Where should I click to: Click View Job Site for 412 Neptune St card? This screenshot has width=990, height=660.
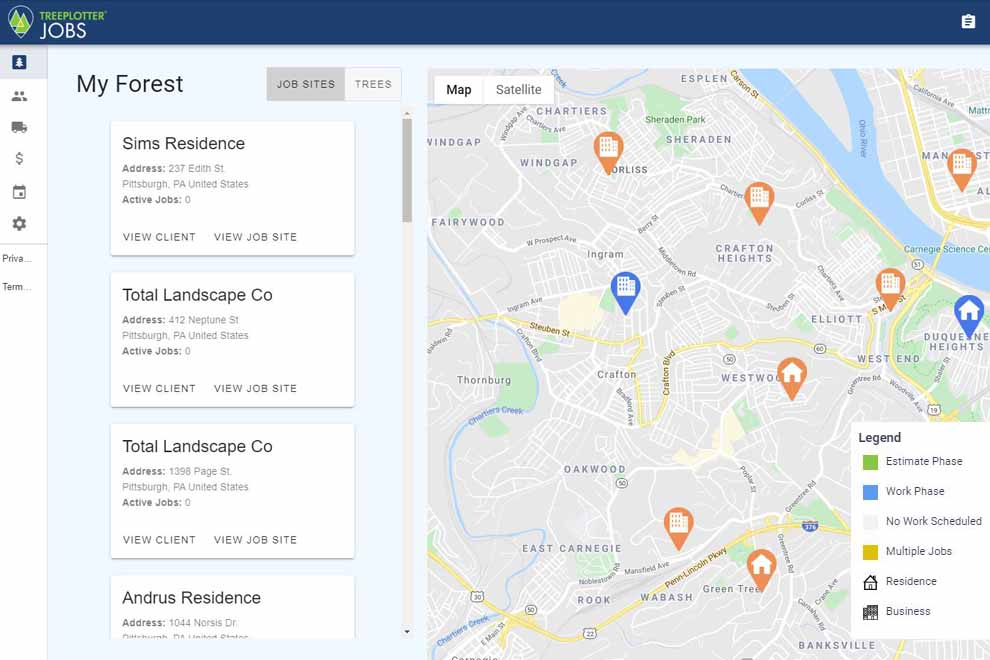[x=255, y=388]
